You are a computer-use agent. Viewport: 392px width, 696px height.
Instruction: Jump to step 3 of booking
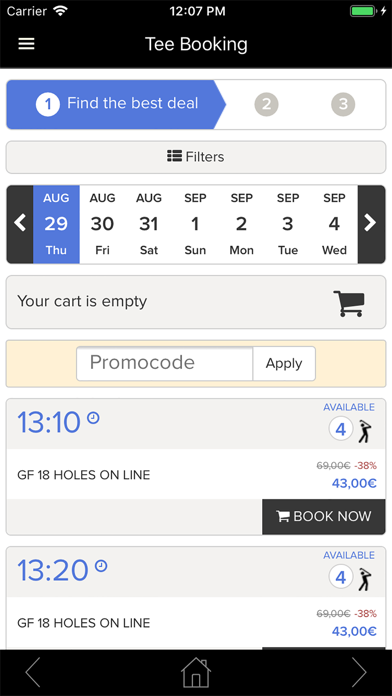tap(343, 104)
